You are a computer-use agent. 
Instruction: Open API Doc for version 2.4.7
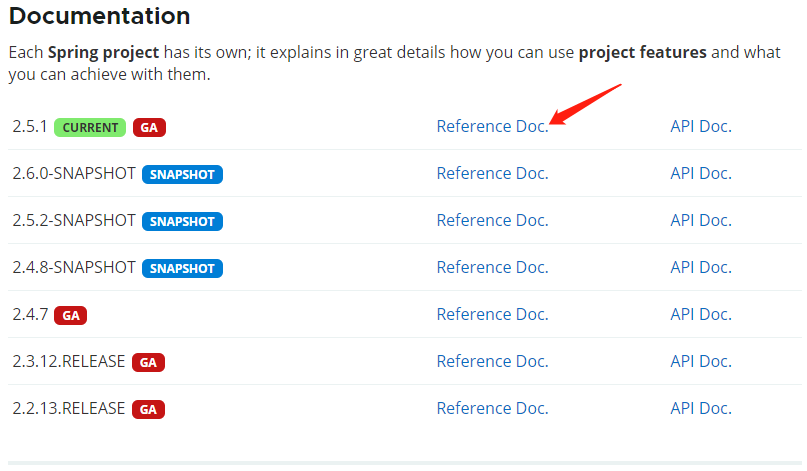pos(700,315)
